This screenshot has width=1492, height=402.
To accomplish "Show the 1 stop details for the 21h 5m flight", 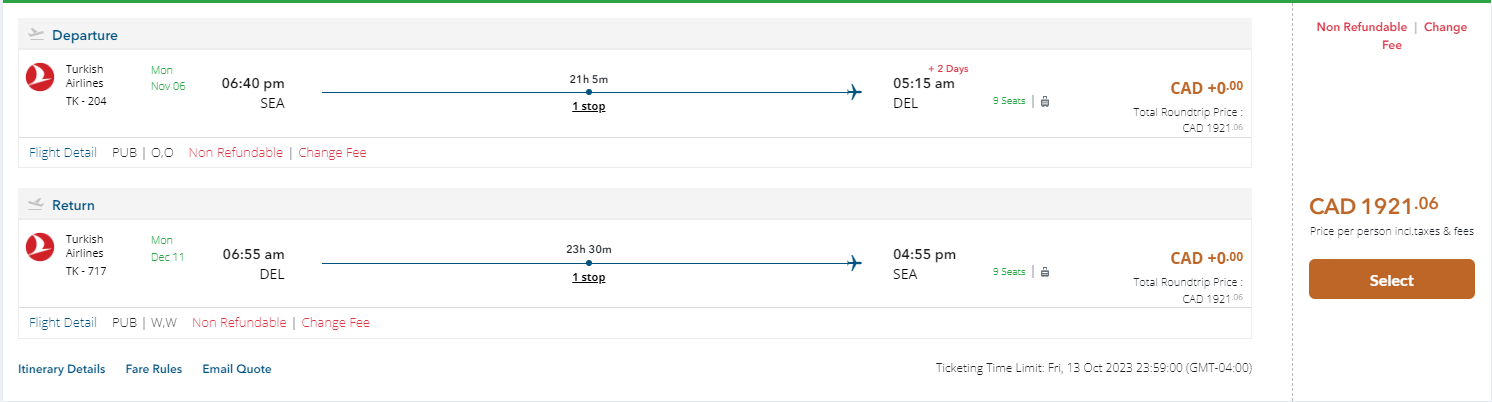I will click(x=588, y=107).
